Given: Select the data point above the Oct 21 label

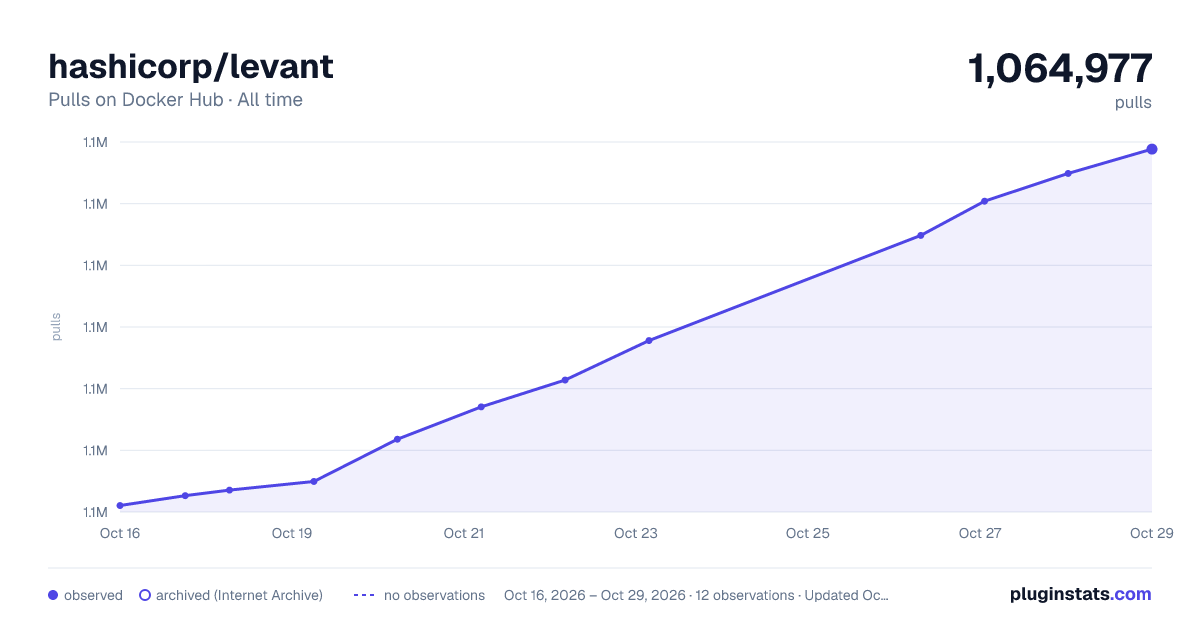Looking at the screenshot, I should (481, 406).
